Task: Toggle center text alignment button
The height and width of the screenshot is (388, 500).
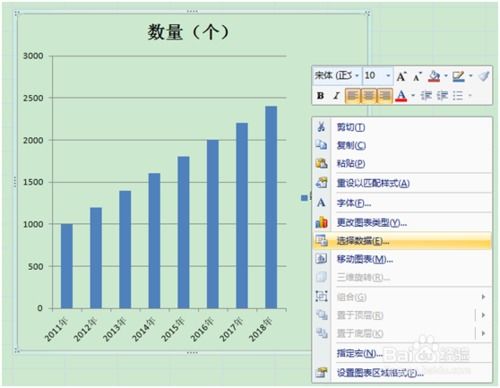Action: pos(369,96)
